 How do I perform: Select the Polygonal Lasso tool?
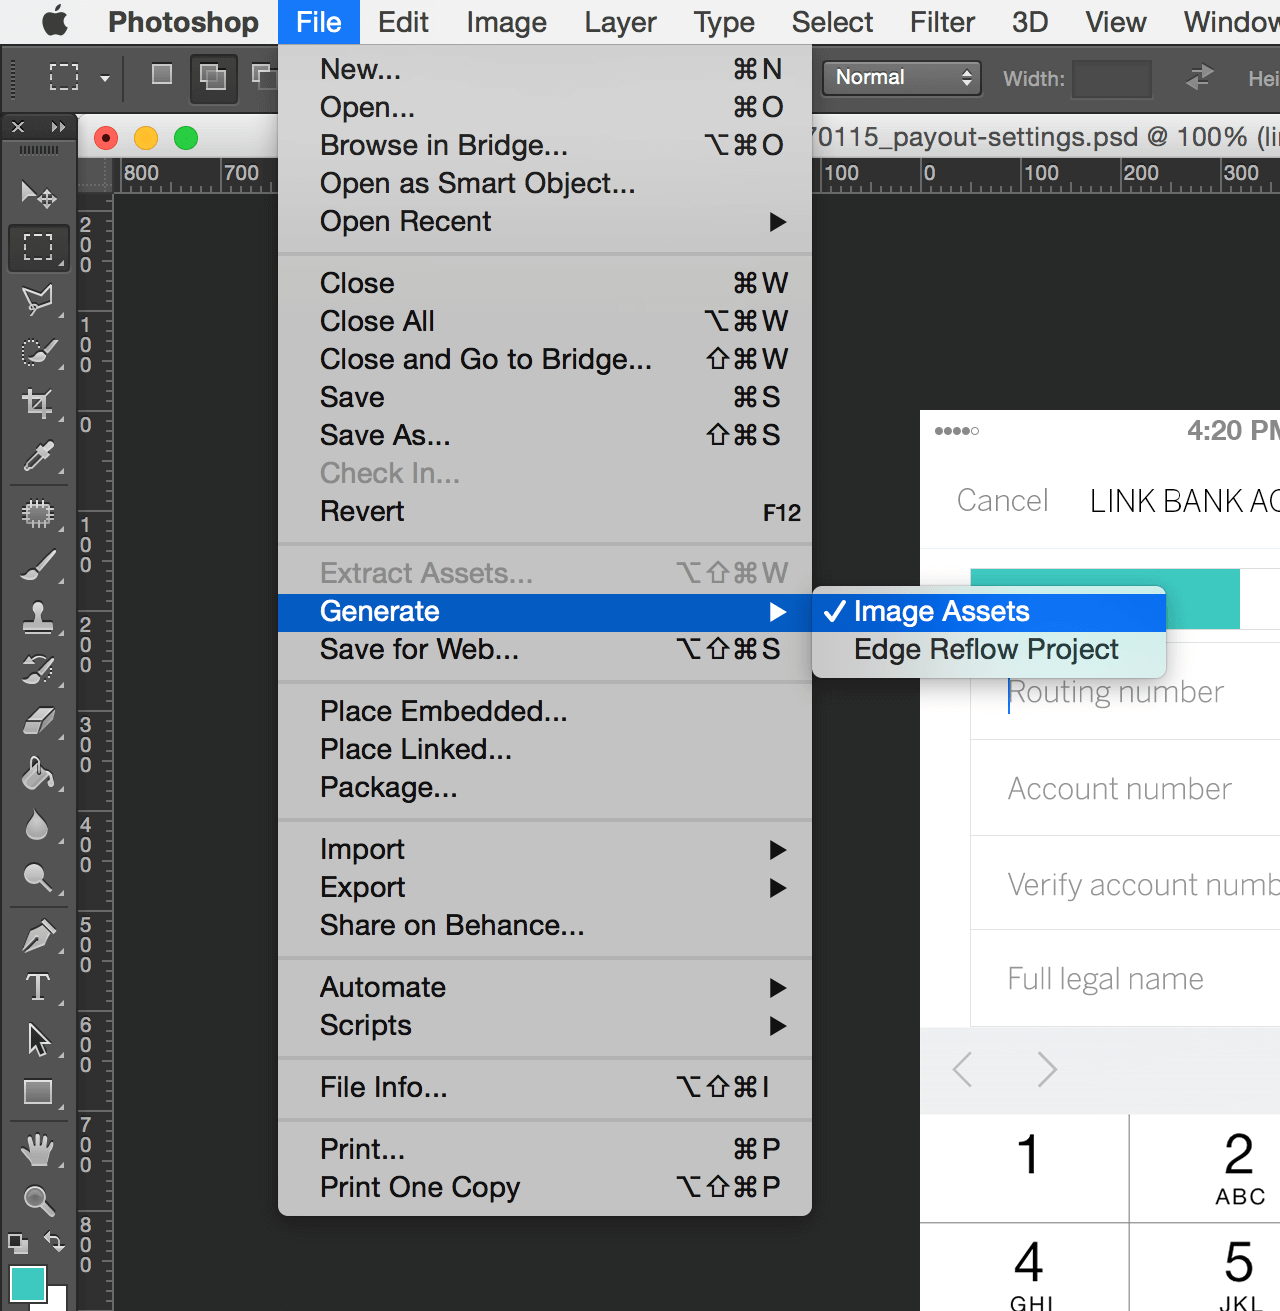point(38,299)
